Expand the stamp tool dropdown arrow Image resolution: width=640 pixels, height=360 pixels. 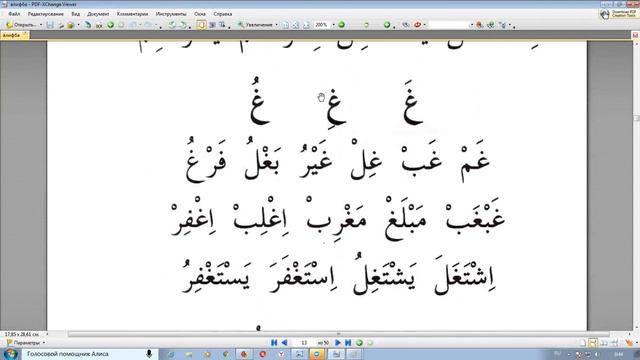click(x=424, y=25)
